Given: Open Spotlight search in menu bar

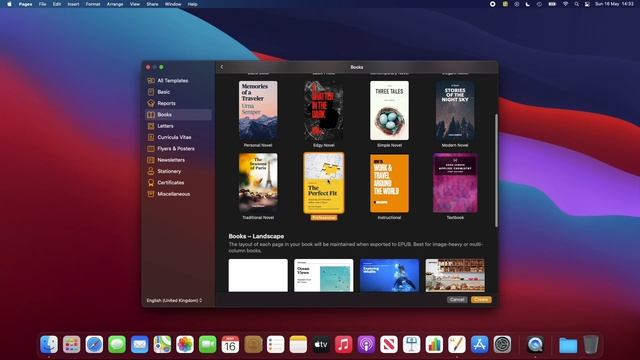Looking at the screenshot, I should (x=576, y=4).
